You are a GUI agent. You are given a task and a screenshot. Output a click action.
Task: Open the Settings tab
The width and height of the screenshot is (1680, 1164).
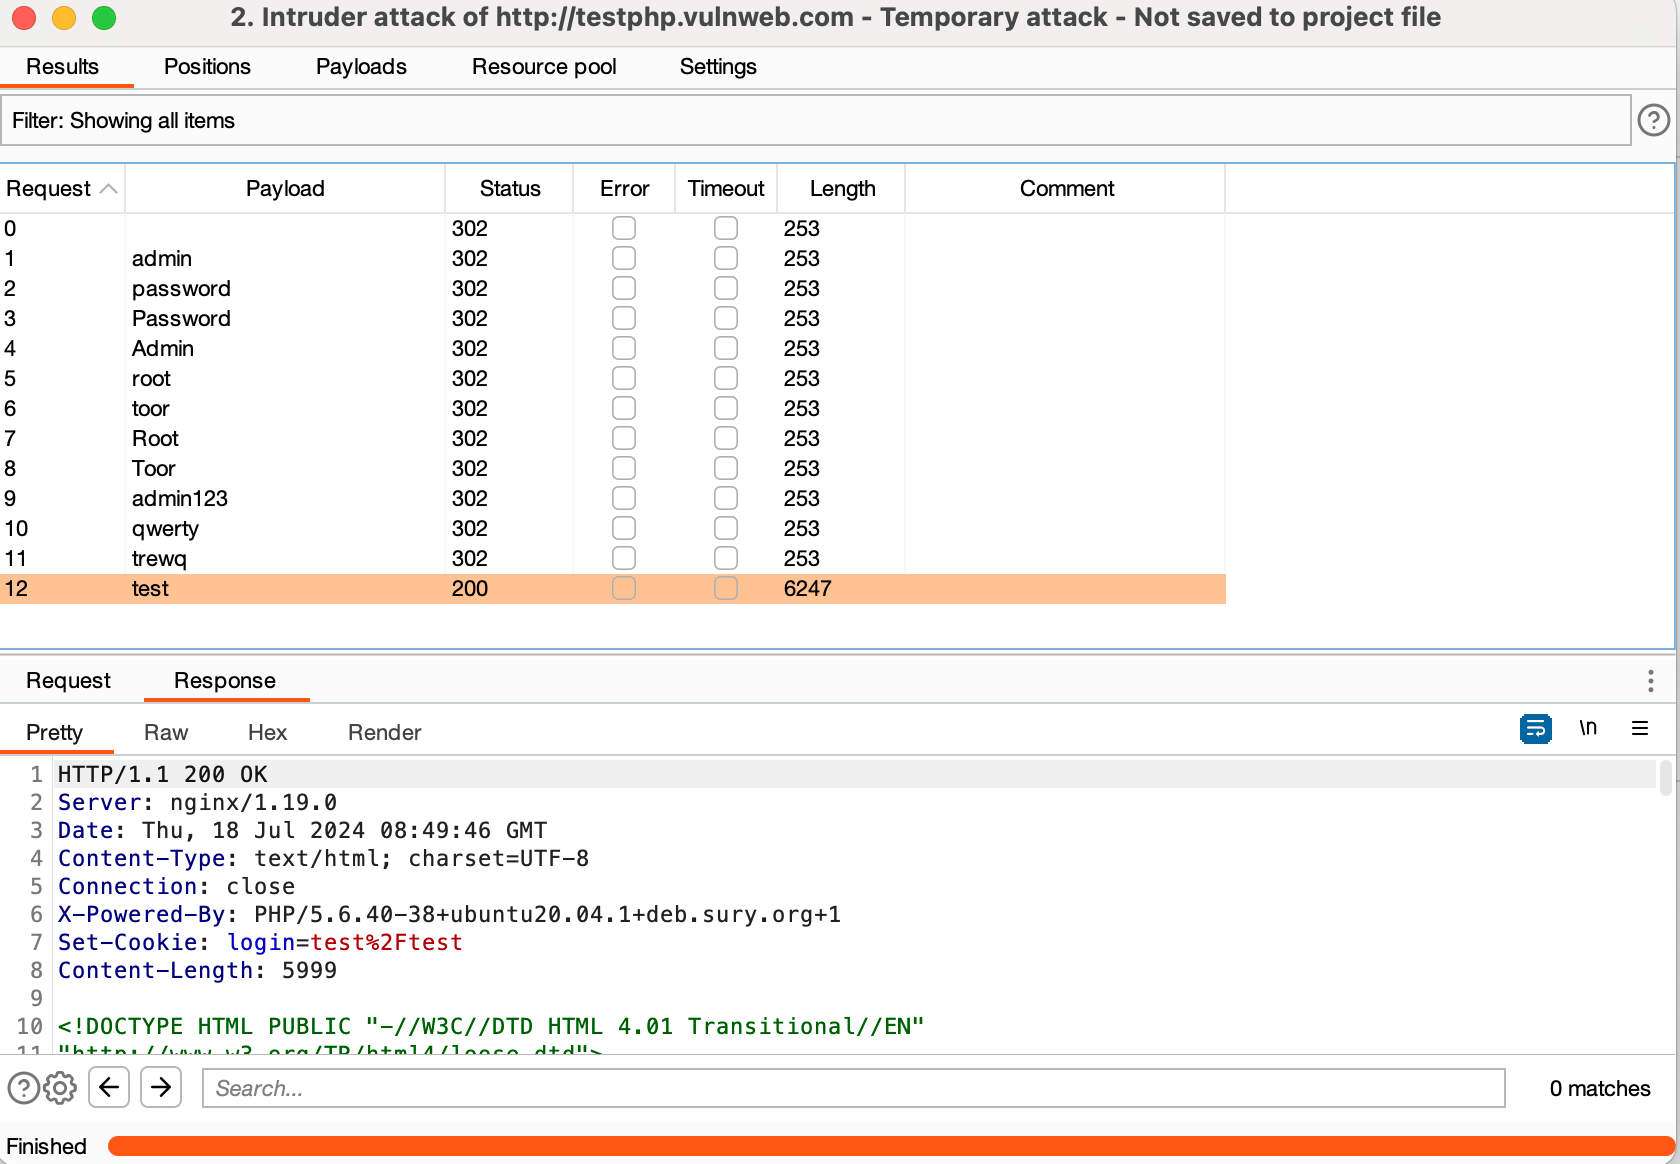click(718, 67)
